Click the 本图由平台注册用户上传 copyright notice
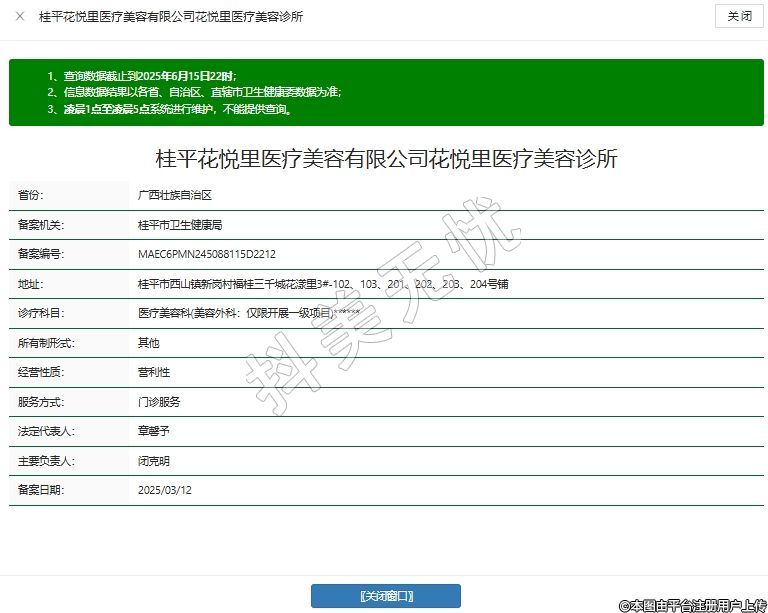The height and width of the screenshot is (613, 768). click(x=692, y=605)
